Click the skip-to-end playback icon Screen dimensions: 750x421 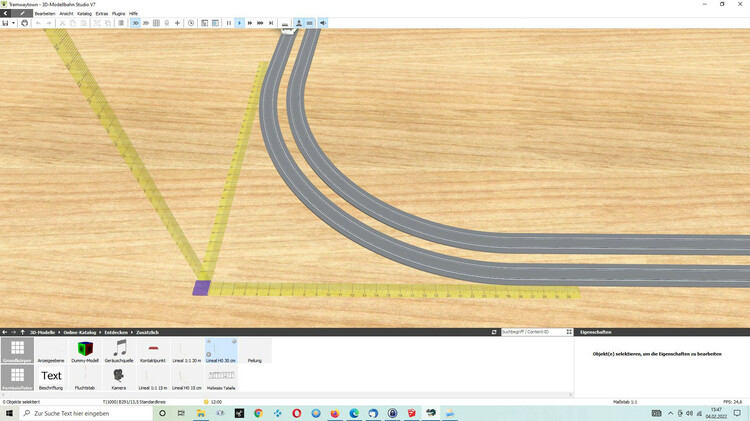click(x=271, y=23)
